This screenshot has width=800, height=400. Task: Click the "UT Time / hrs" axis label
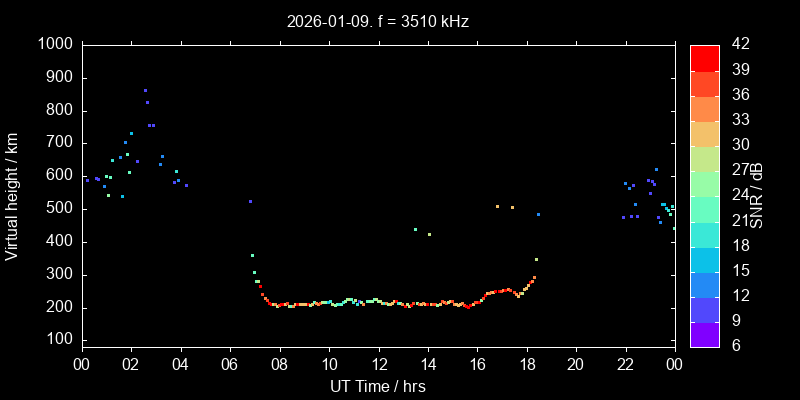tap(377, 386)
